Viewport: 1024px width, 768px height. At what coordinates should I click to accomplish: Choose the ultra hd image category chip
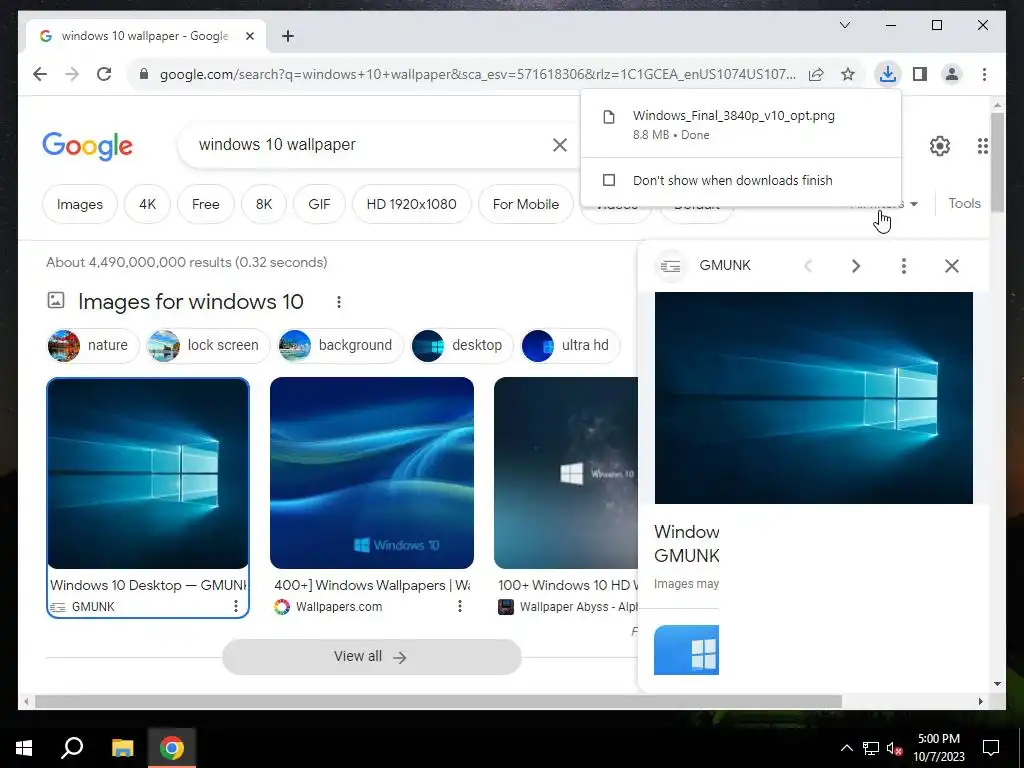[x=569, y=345]
